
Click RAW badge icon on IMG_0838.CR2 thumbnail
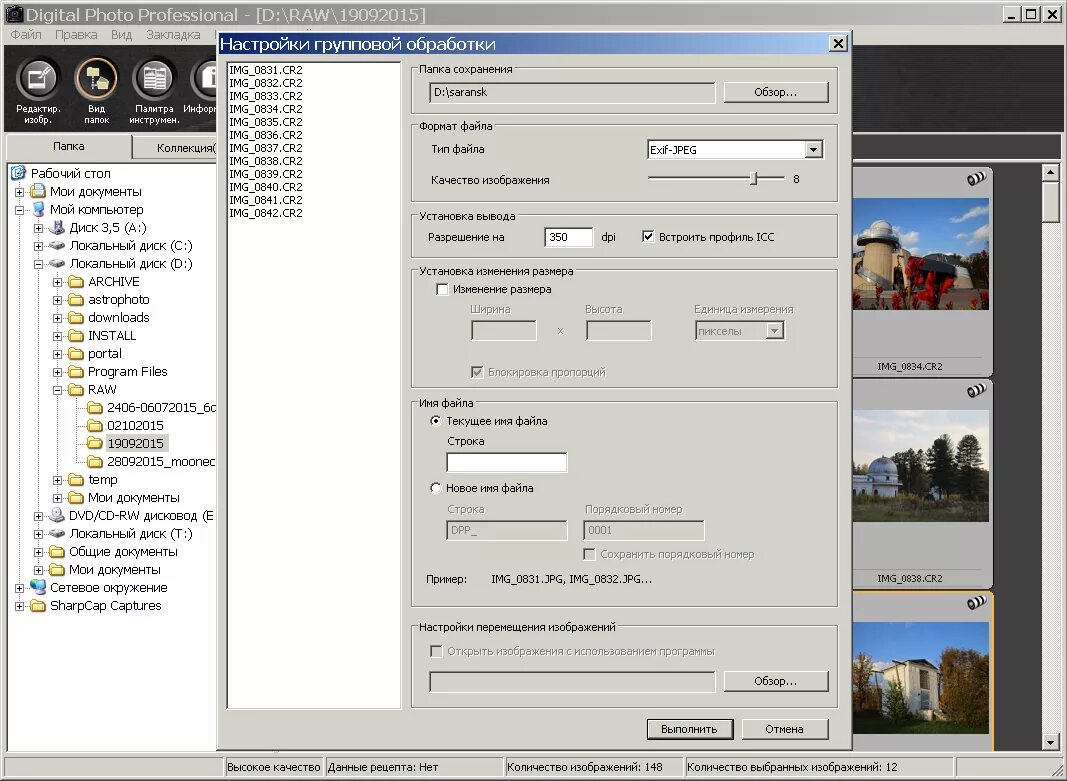click(x=976, y=391)
